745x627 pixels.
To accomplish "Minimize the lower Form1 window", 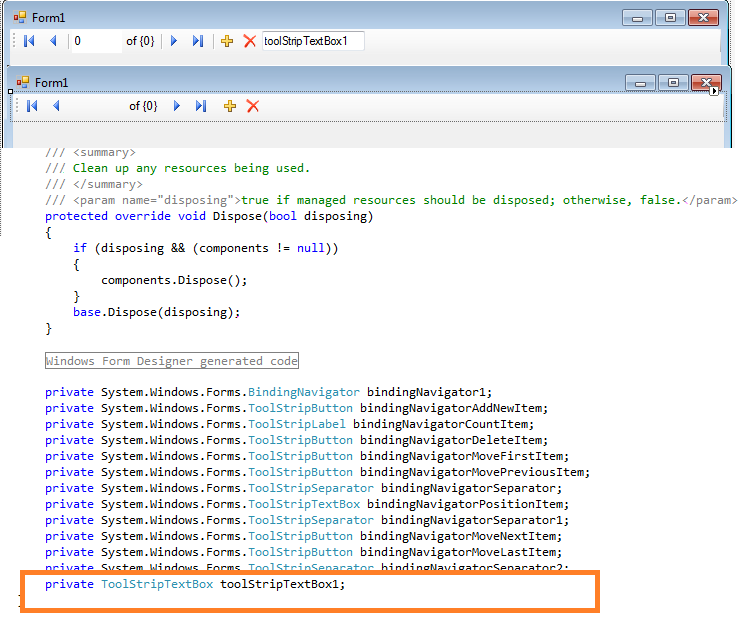I will click(640, 83).
